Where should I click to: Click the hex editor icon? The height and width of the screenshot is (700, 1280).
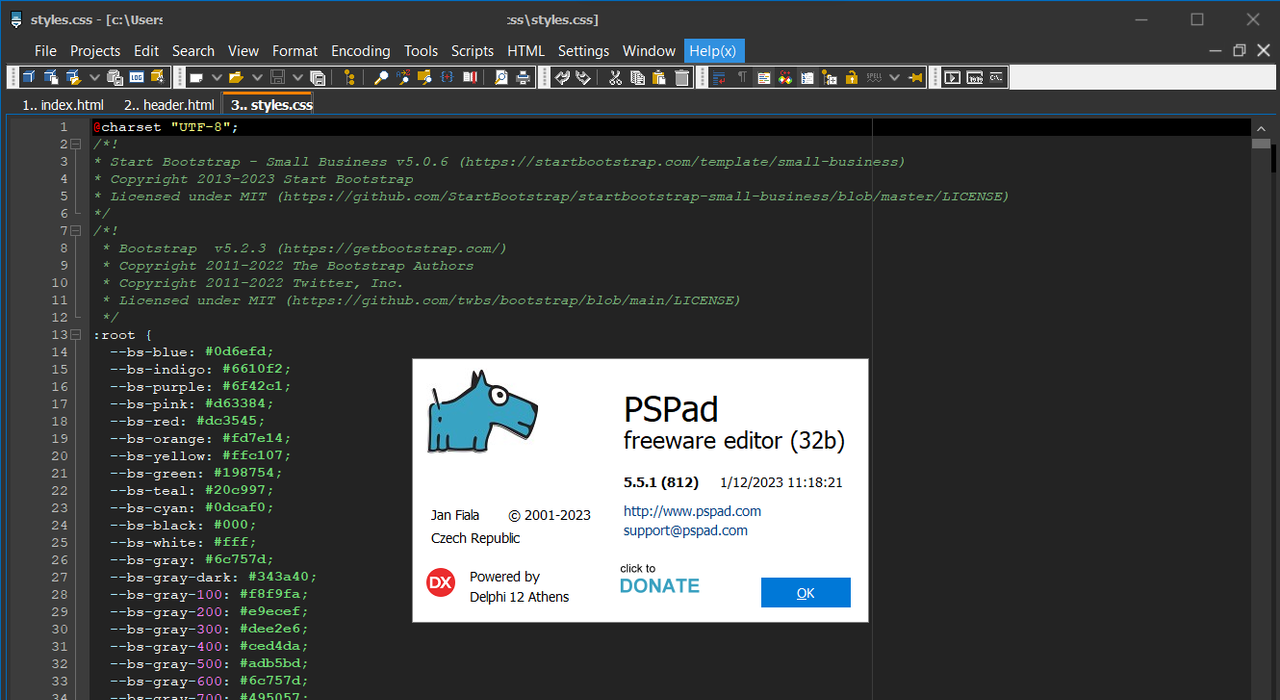pos(974,77)
